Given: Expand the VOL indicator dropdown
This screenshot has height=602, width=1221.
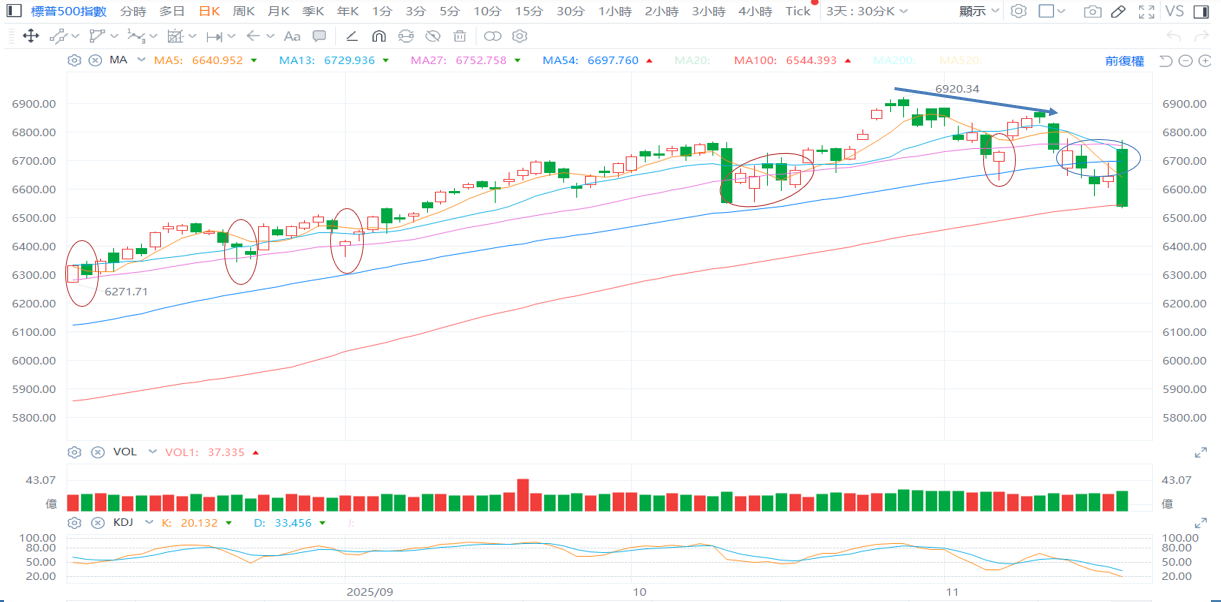Looking at the screenshot, I should tap(152, 452).
